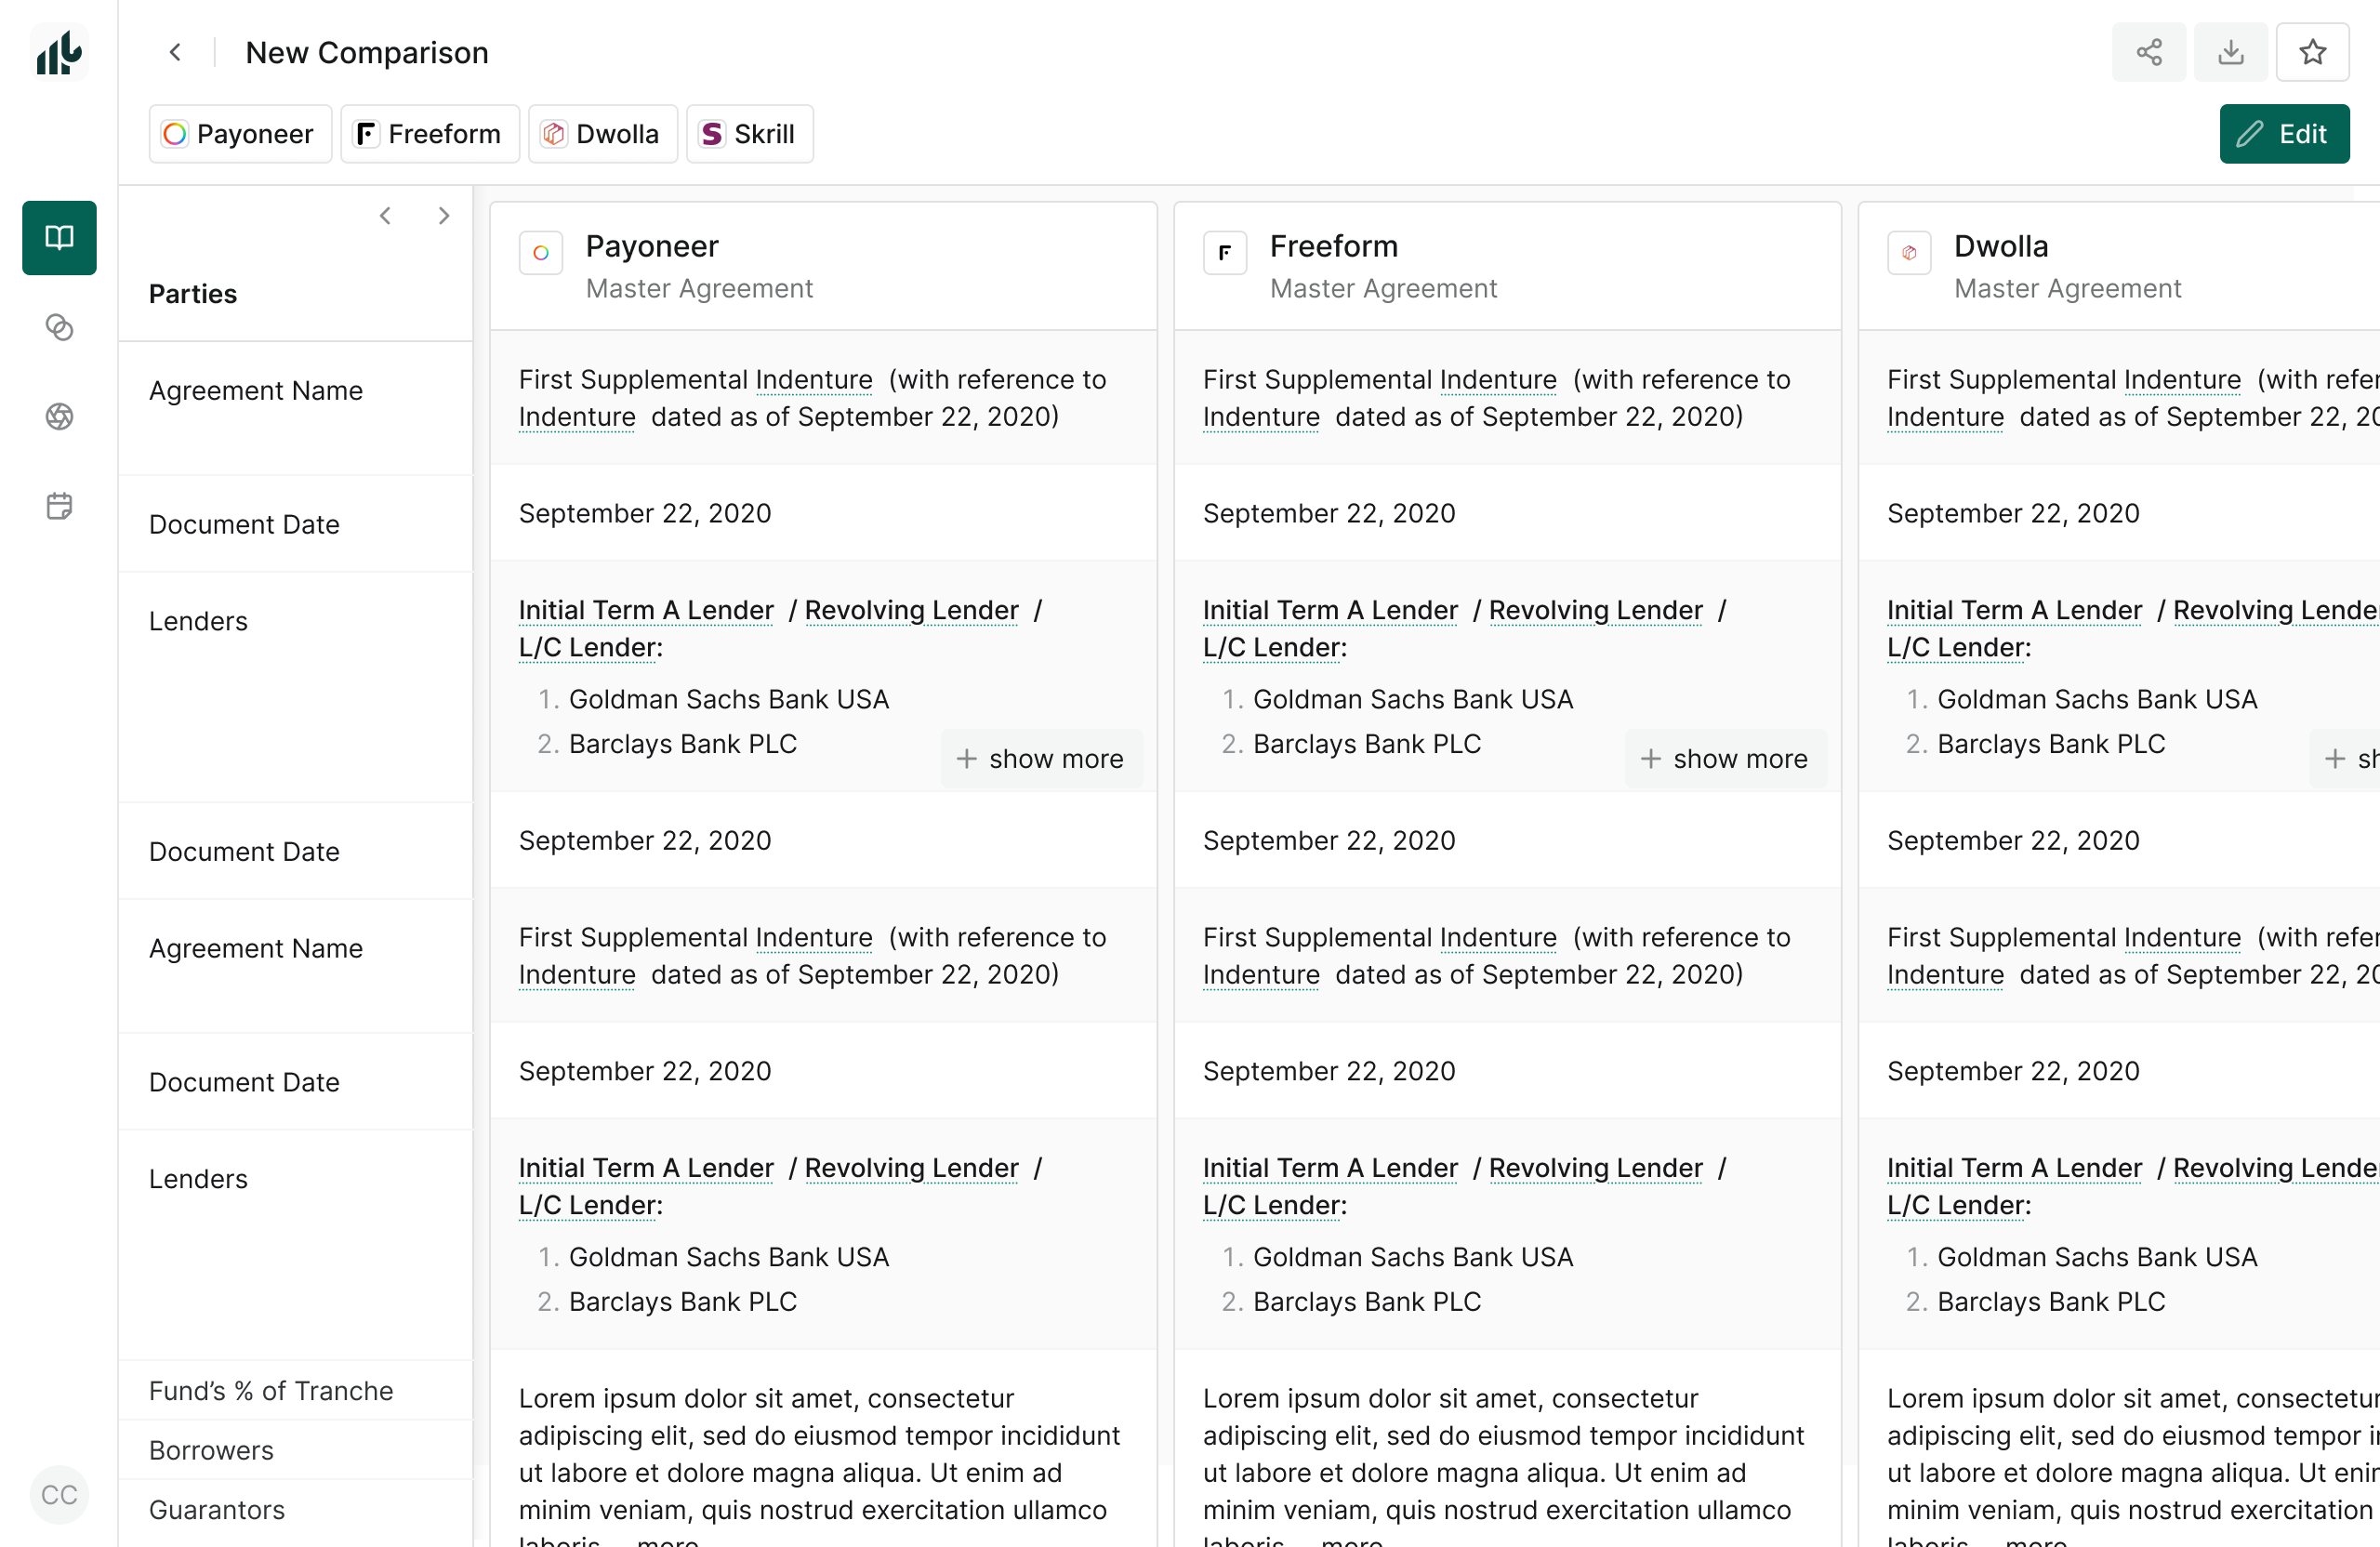Click the download icon in the header

(x=2230, y=52)
